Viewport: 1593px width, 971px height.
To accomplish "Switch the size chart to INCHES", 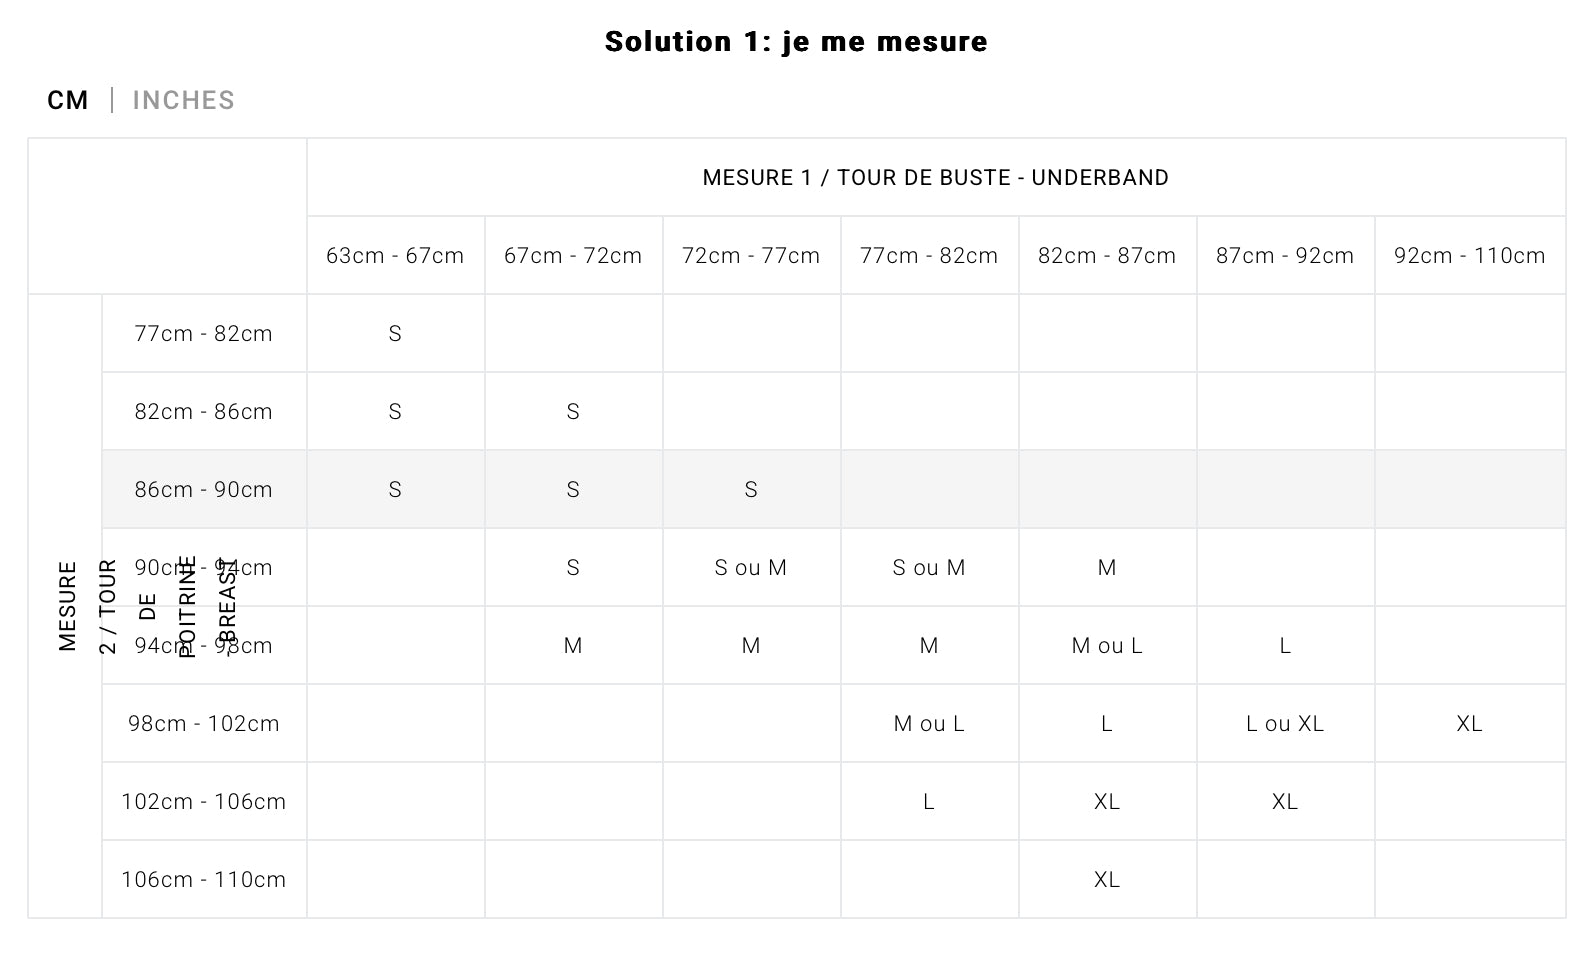I will [x=183, y=100].
